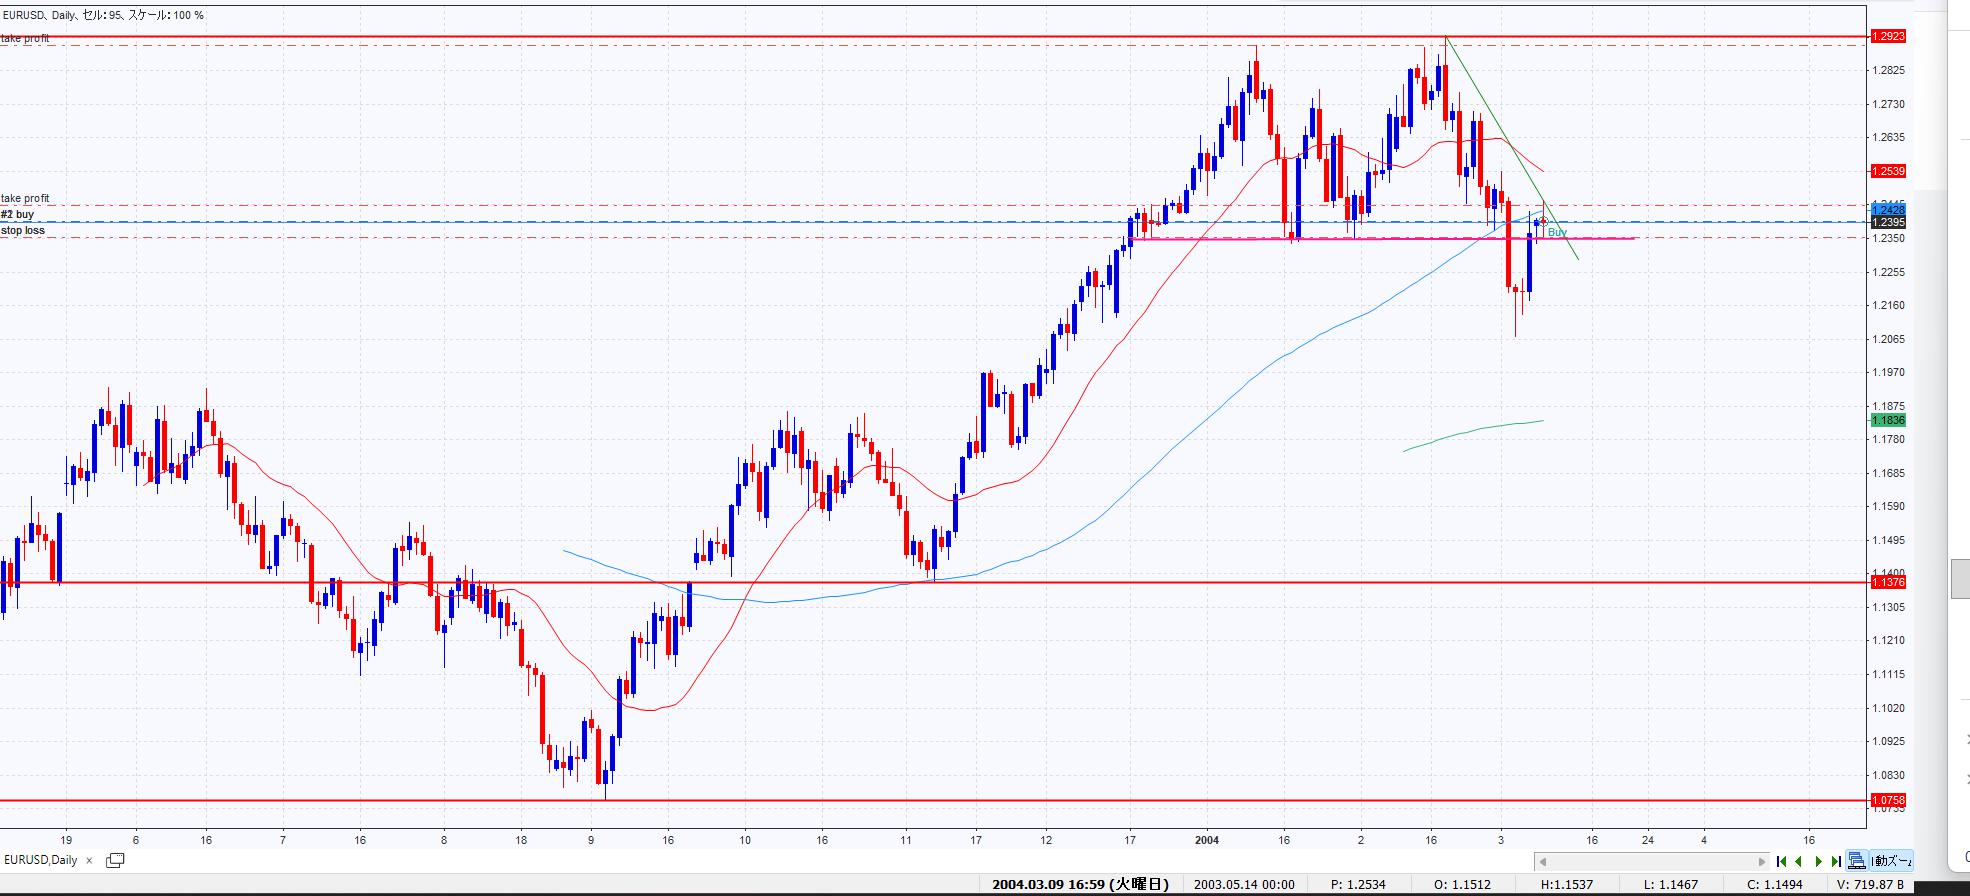Jump to the first bar of chart
This screenshot has width=1970, height=896.
click(1781, 861)
